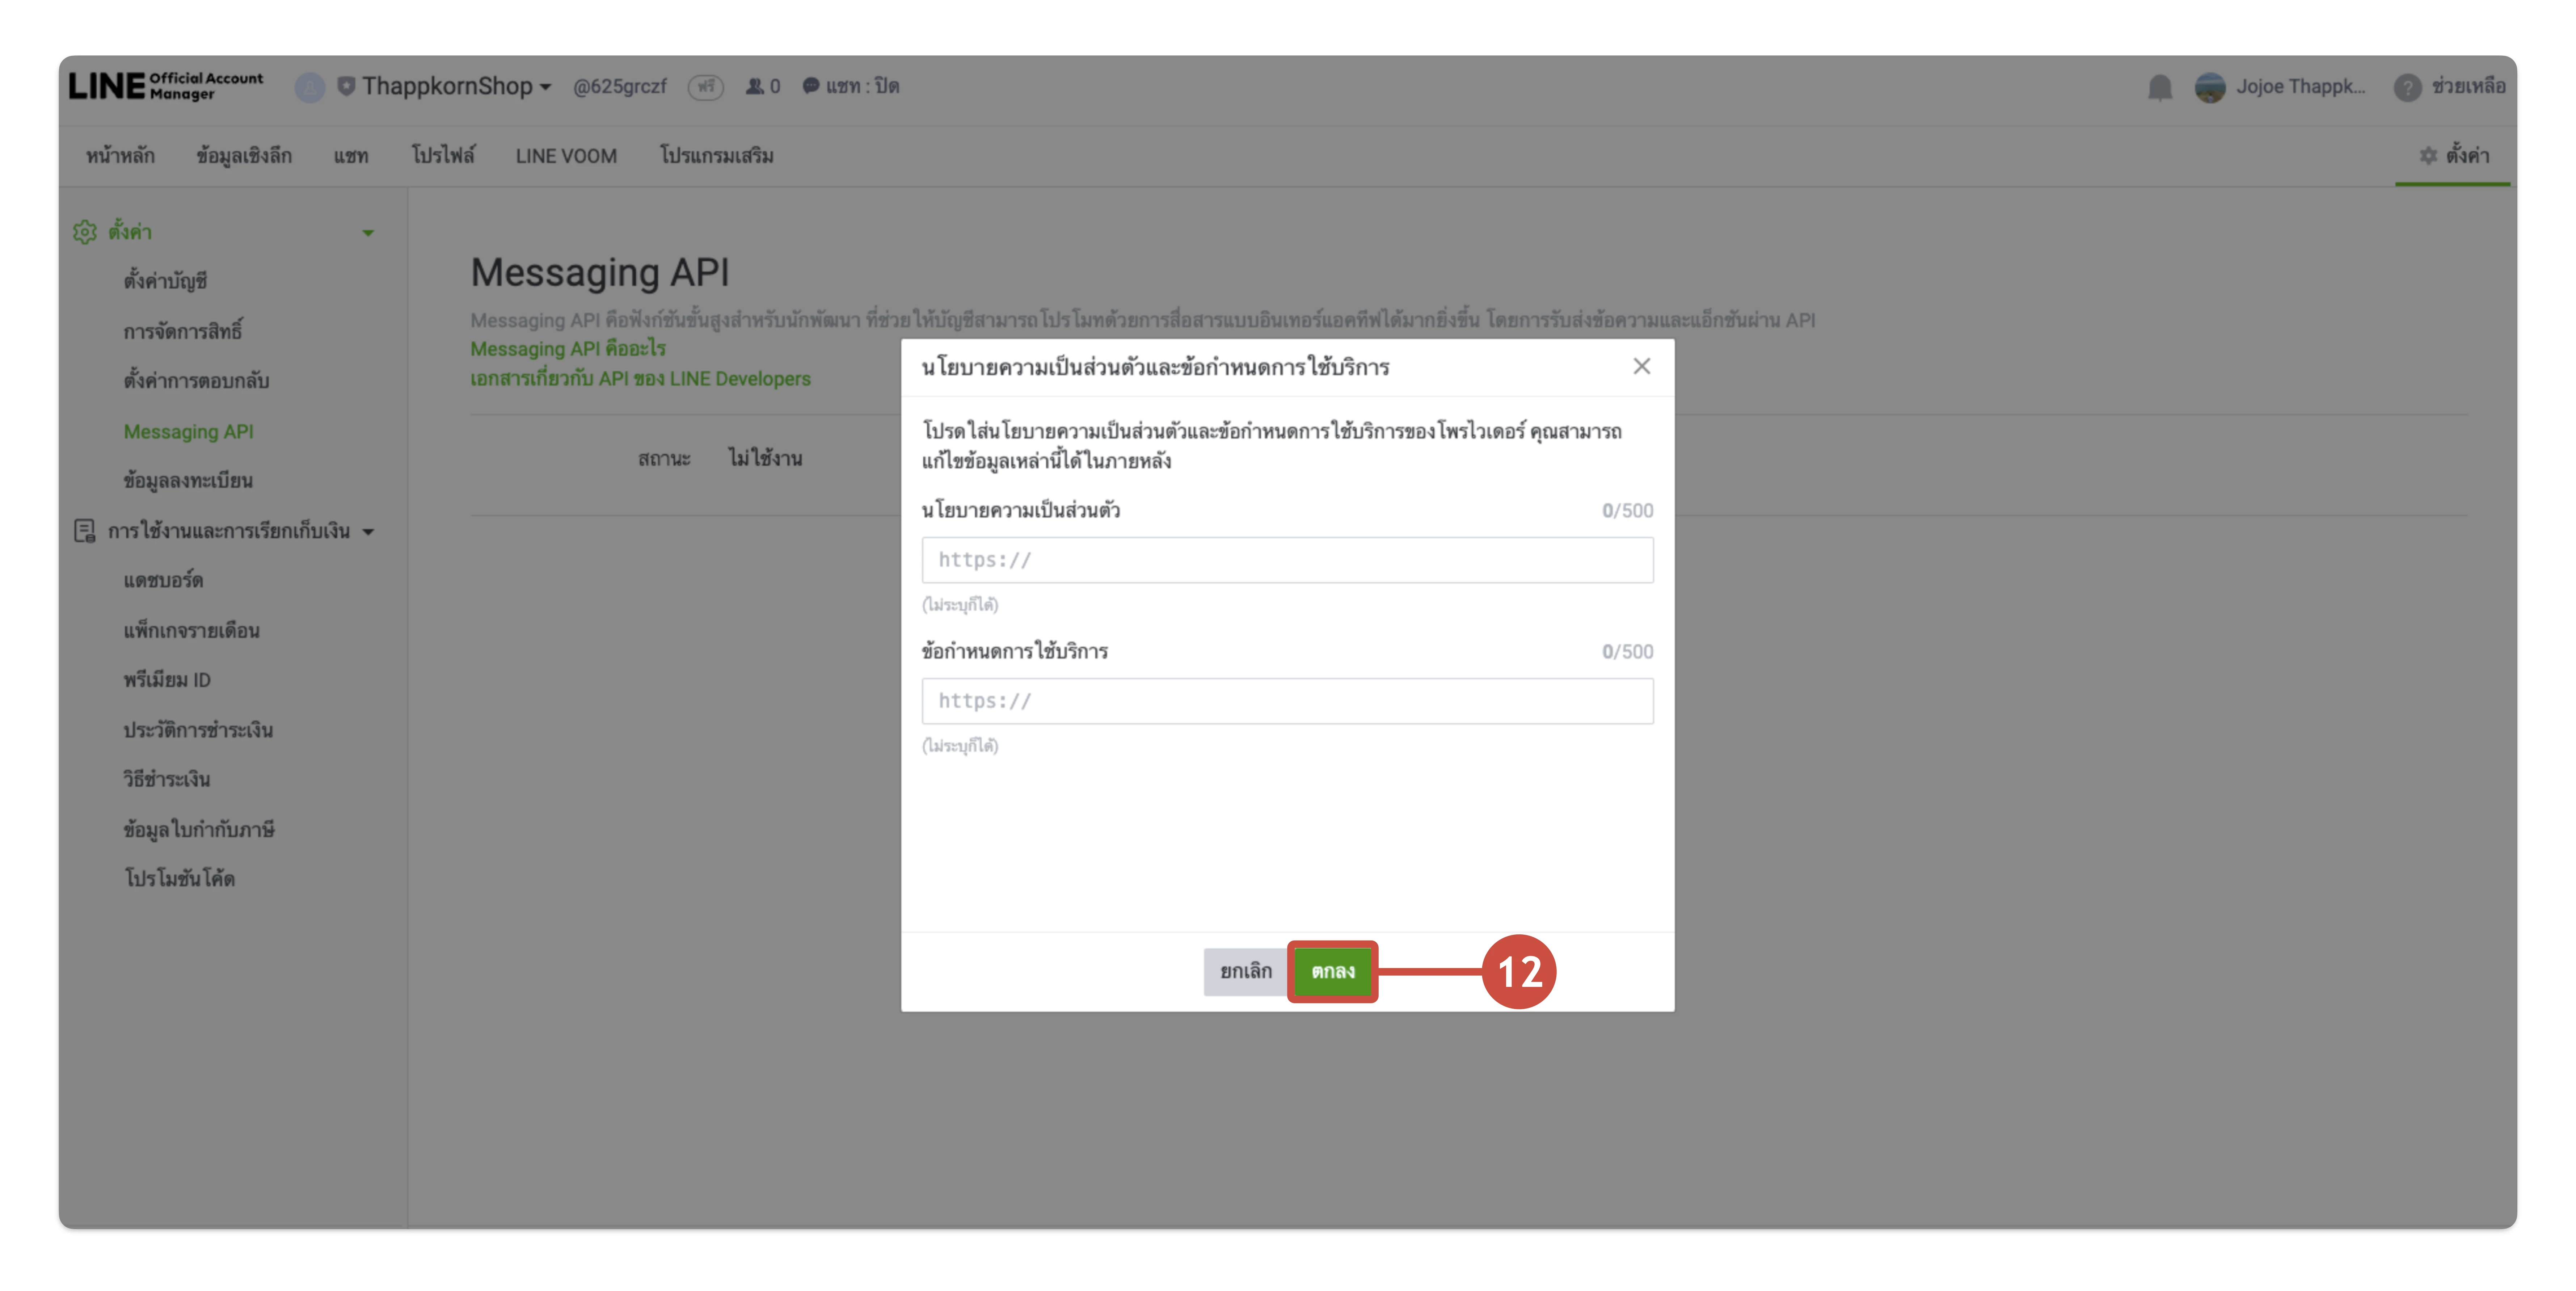The width and height of the screenshot is (2576, 1291).
Task: Confirm the dialog with ตกลง
Action: 1333,971
